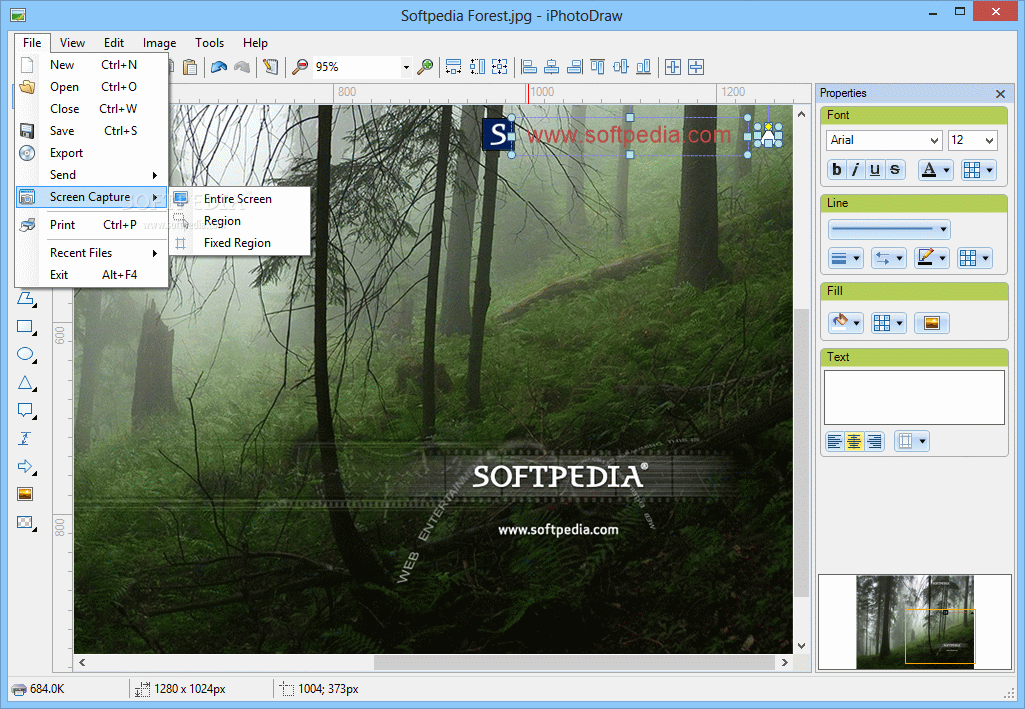1025x709 pixels.
Task: Set text alignment to right
Action: click(873, 442)
